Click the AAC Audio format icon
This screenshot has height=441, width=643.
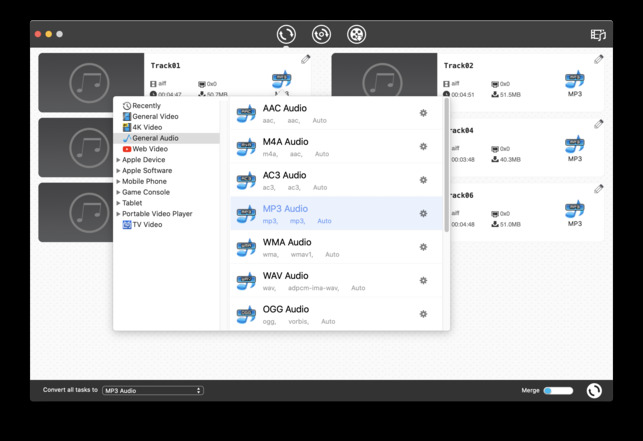click(246, 114)
